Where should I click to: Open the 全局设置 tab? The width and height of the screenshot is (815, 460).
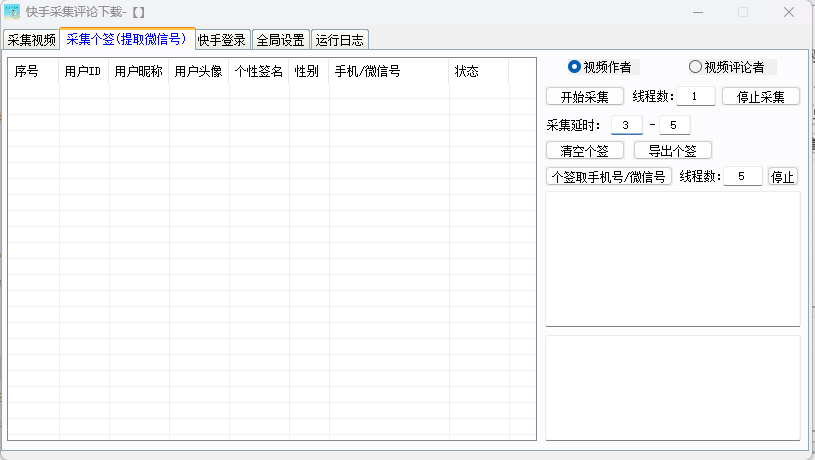(x=280, y=40)
